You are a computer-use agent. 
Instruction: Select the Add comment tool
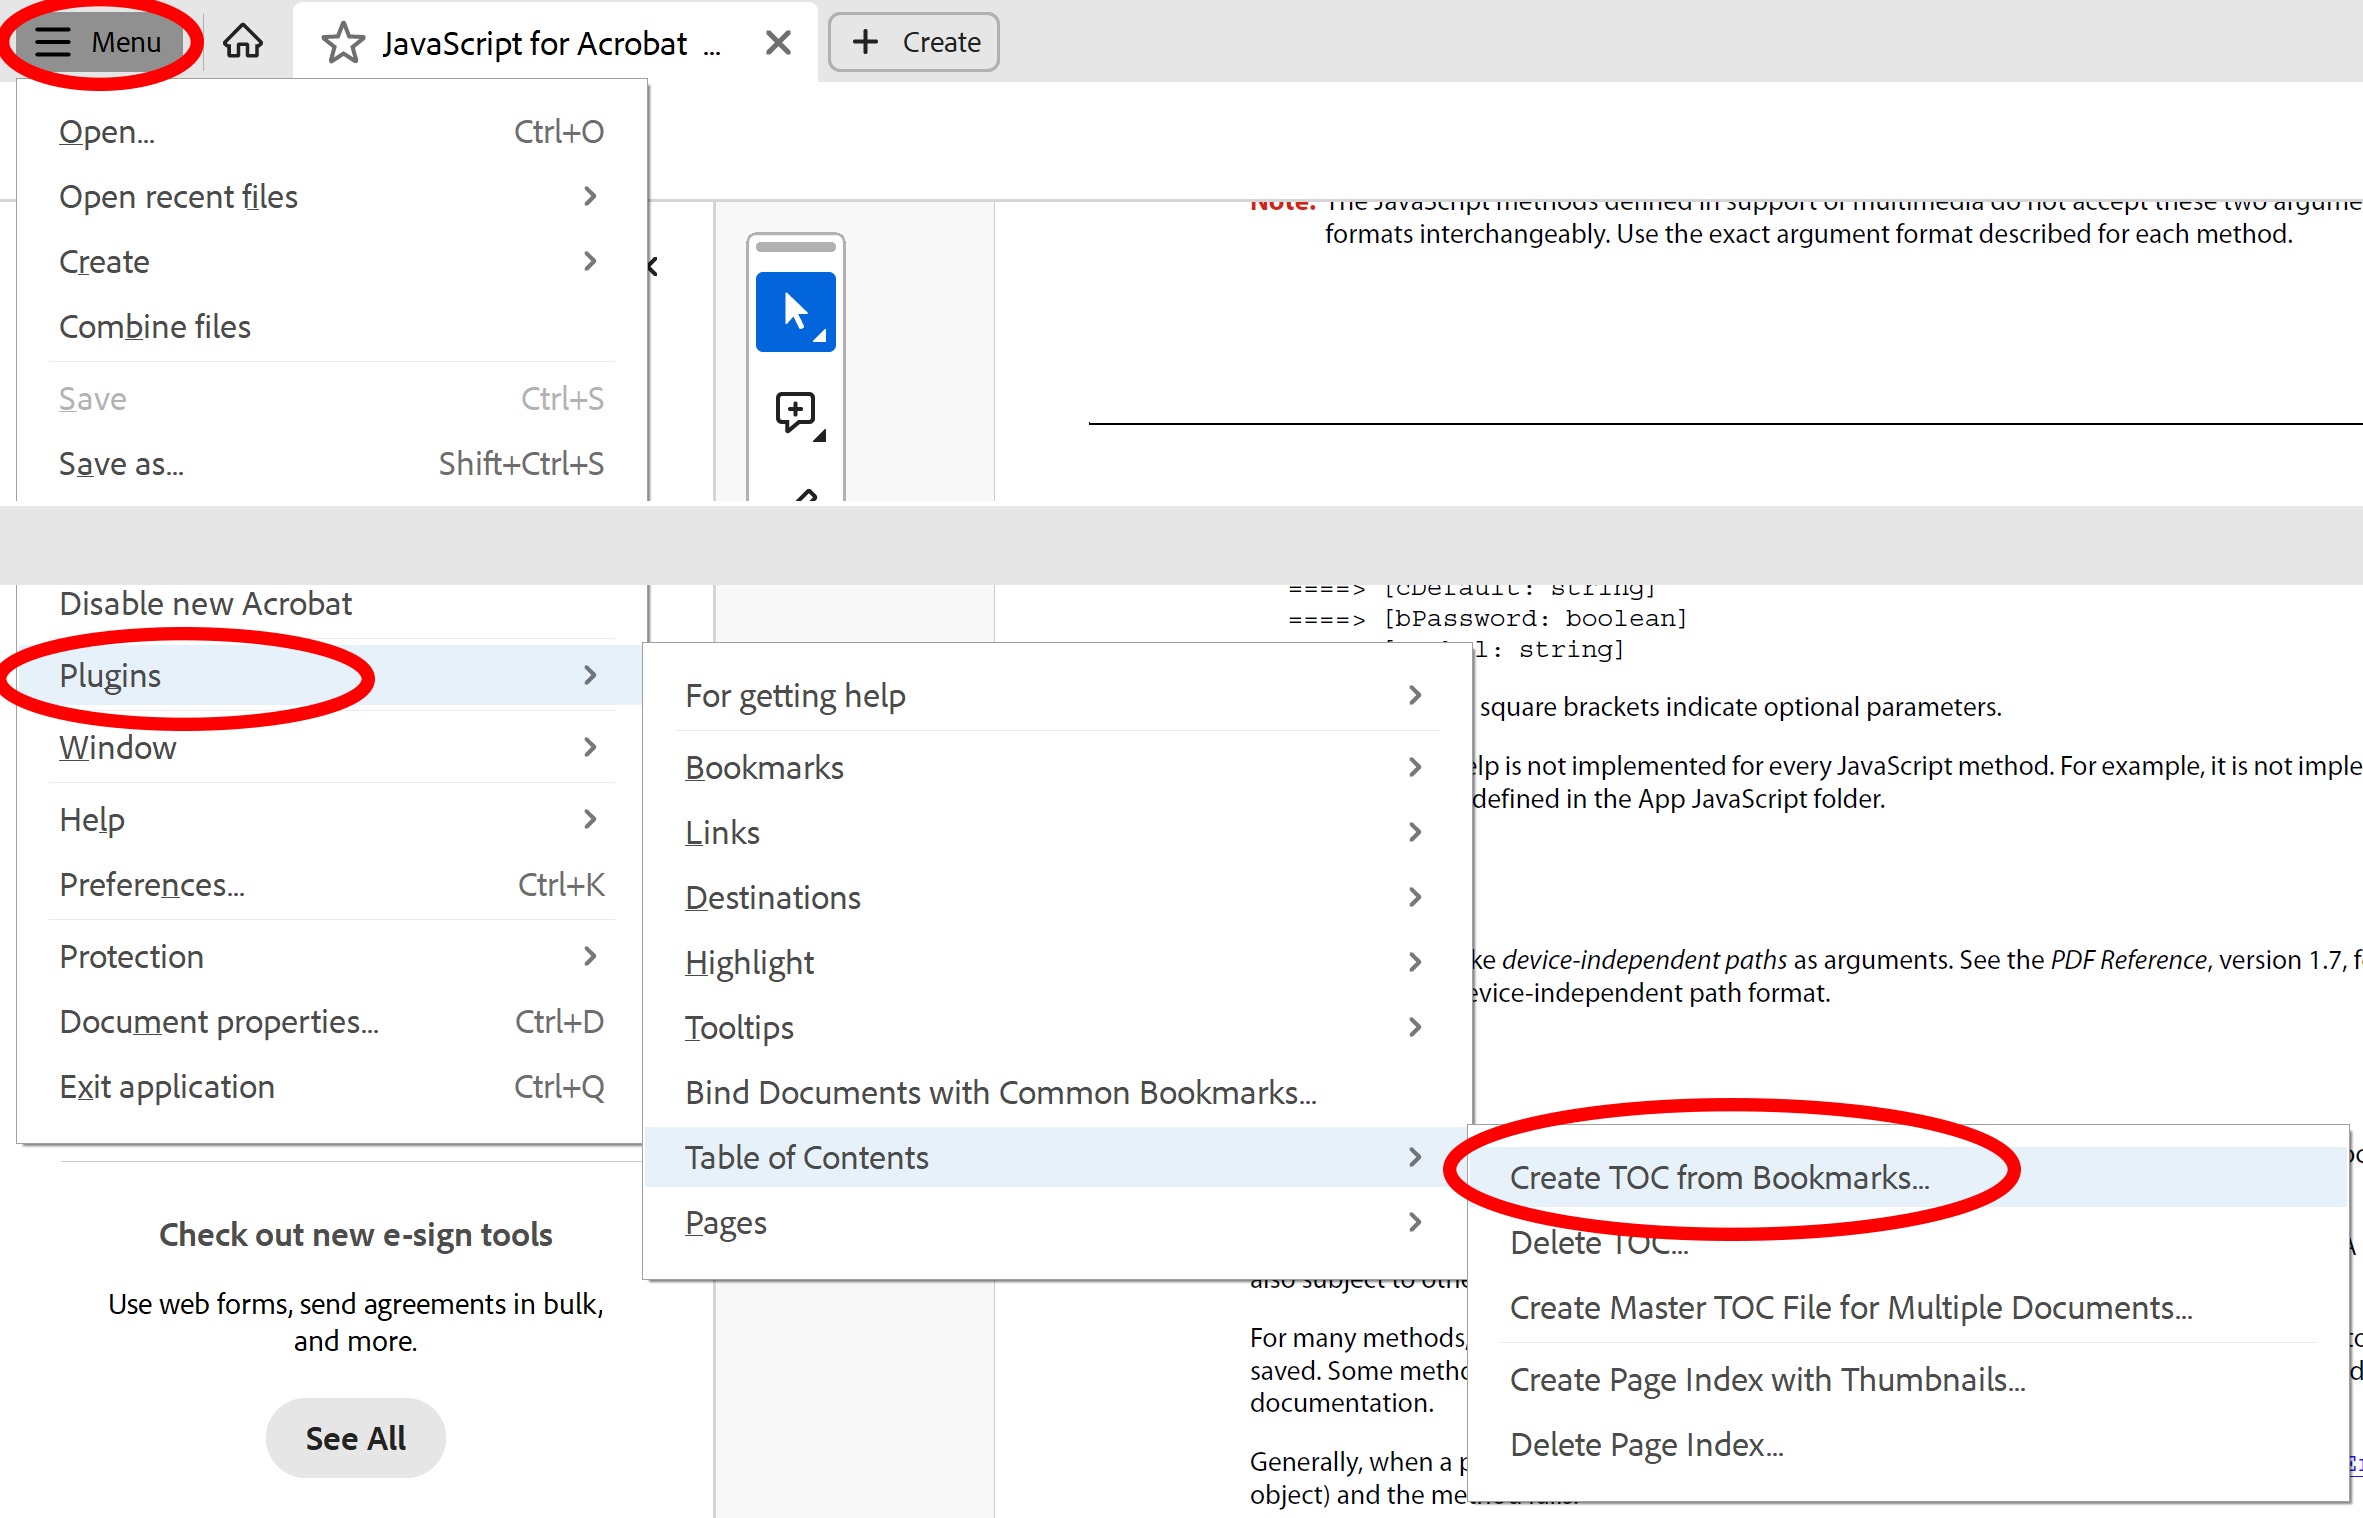[798, 413]
